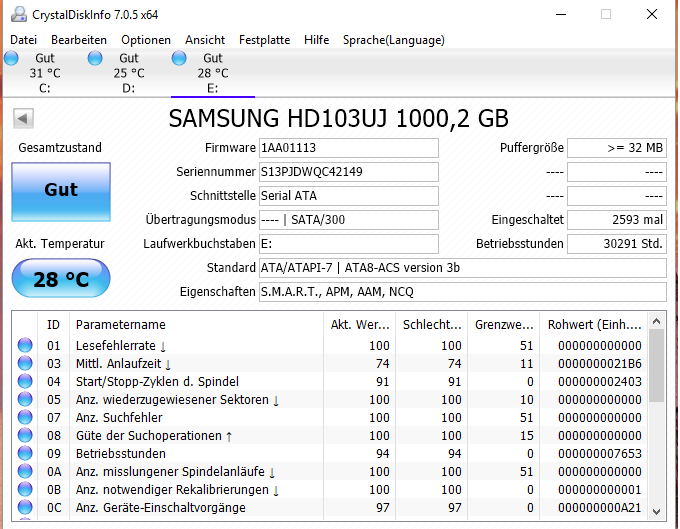Click the status orb of Mittl. Anlaufzeit row
The height and width of the screenshot is (529, 680).
[25, 363]
